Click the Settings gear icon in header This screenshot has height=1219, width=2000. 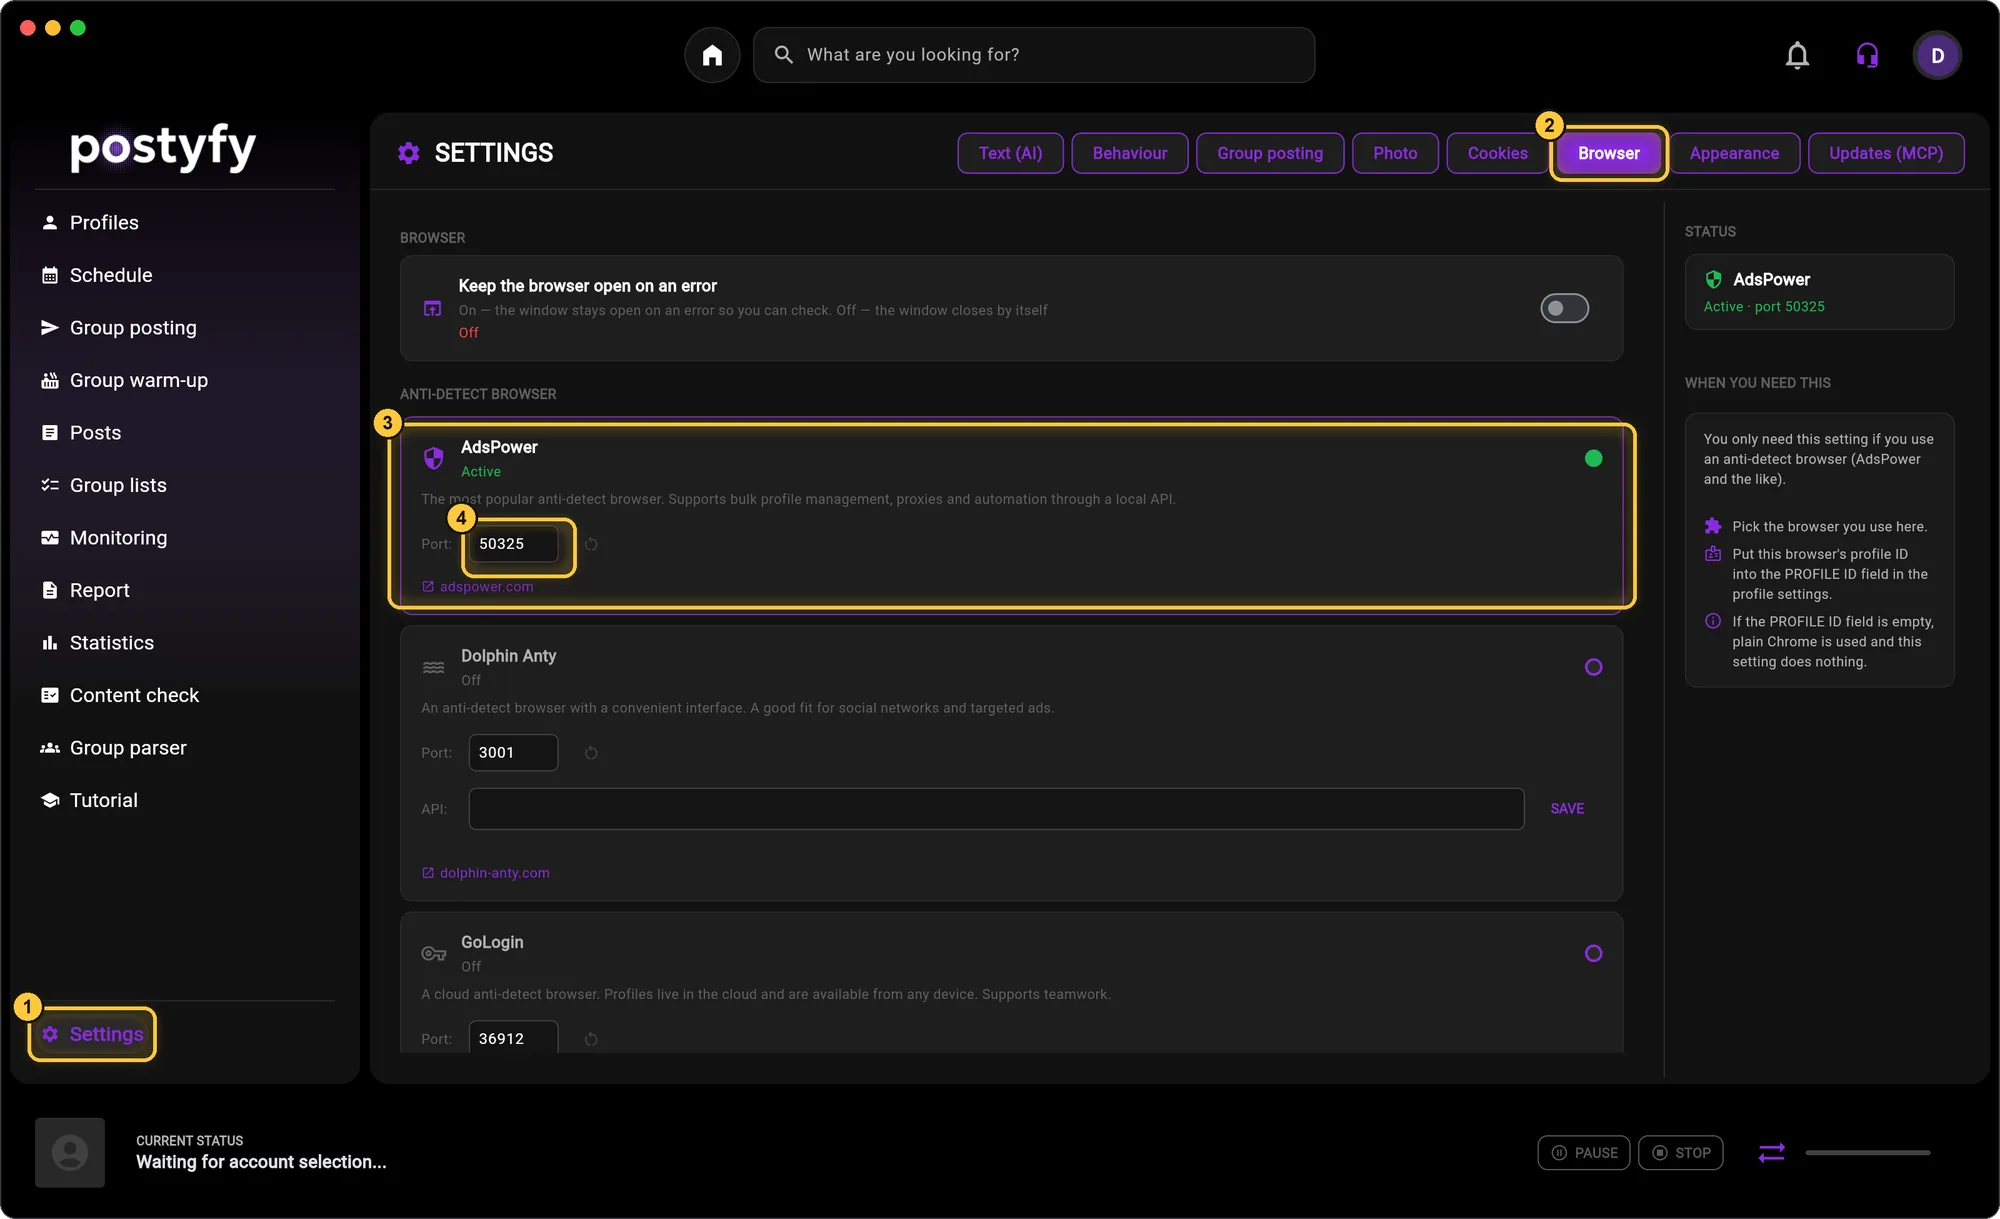point(408,153)
